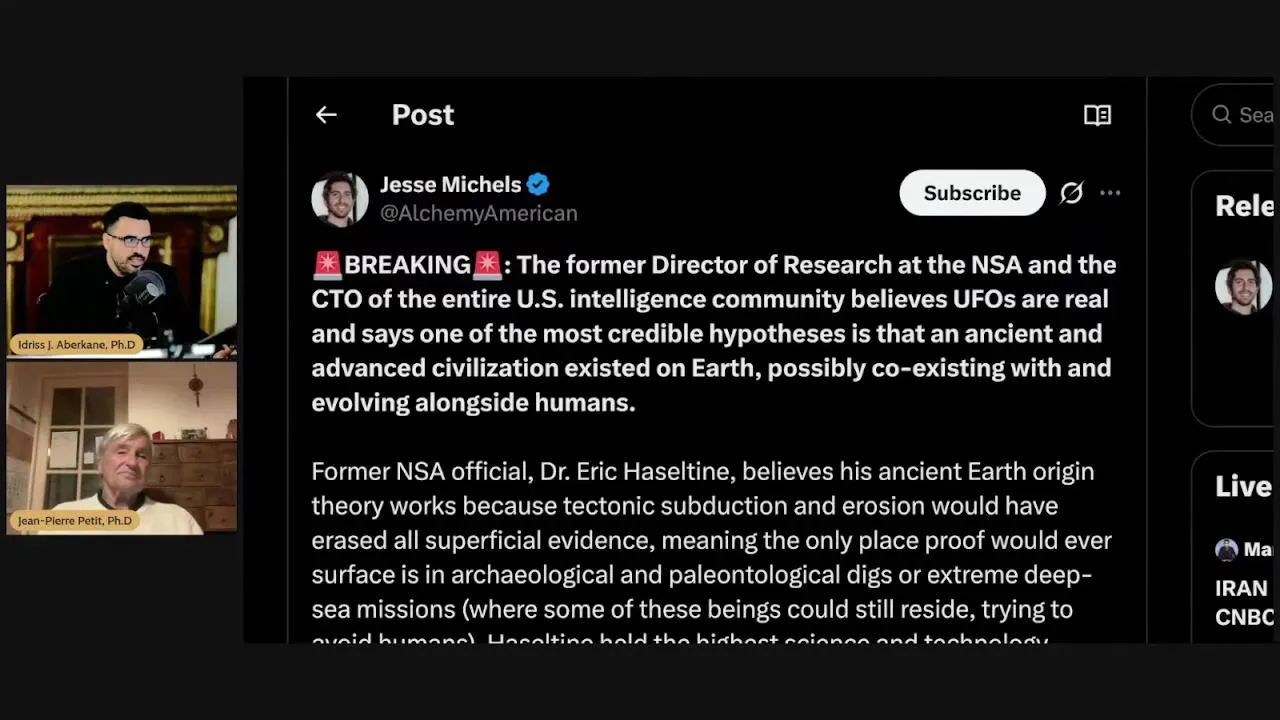Click the Jean-Pierre Petit, Ph.D name label
Viewport: 1280px width, 720px height.
(x=74, y=521)
